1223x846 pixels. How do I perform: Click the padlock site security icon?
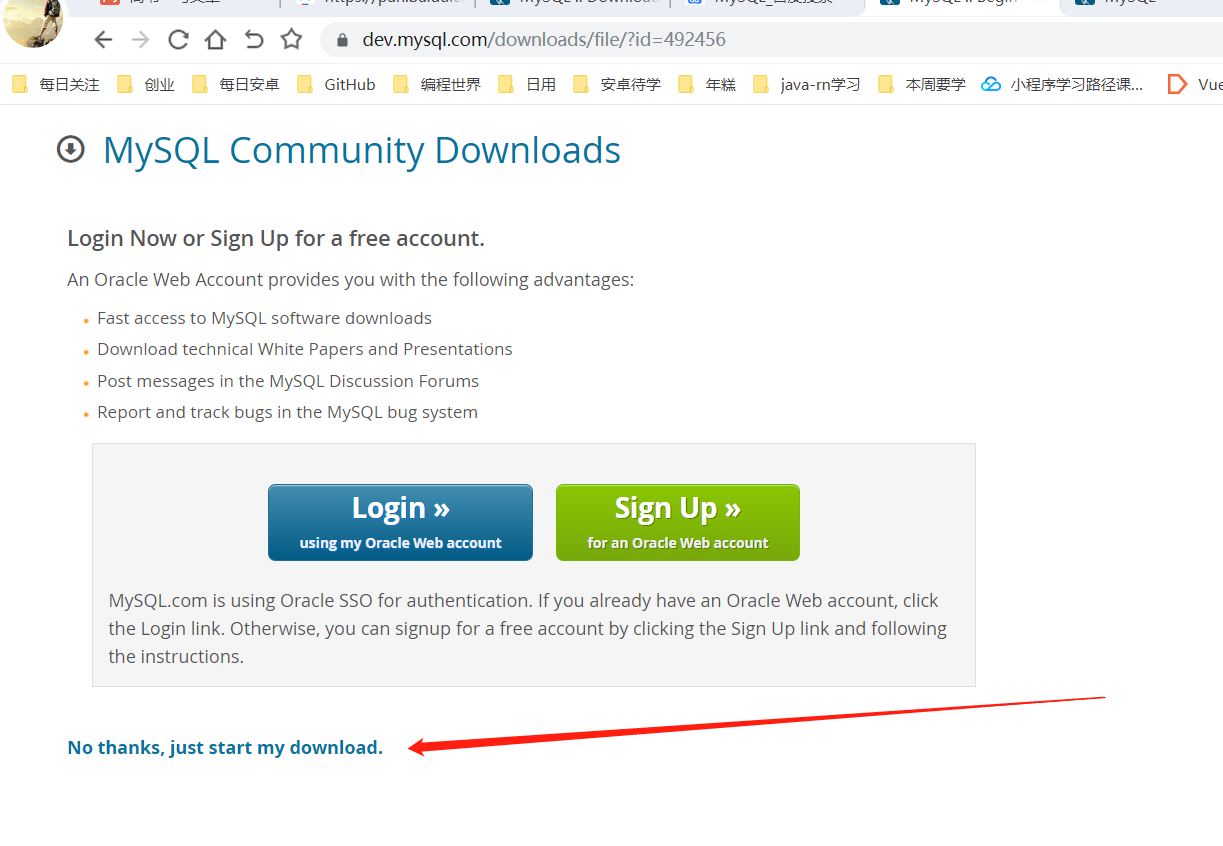coord(343,41)
